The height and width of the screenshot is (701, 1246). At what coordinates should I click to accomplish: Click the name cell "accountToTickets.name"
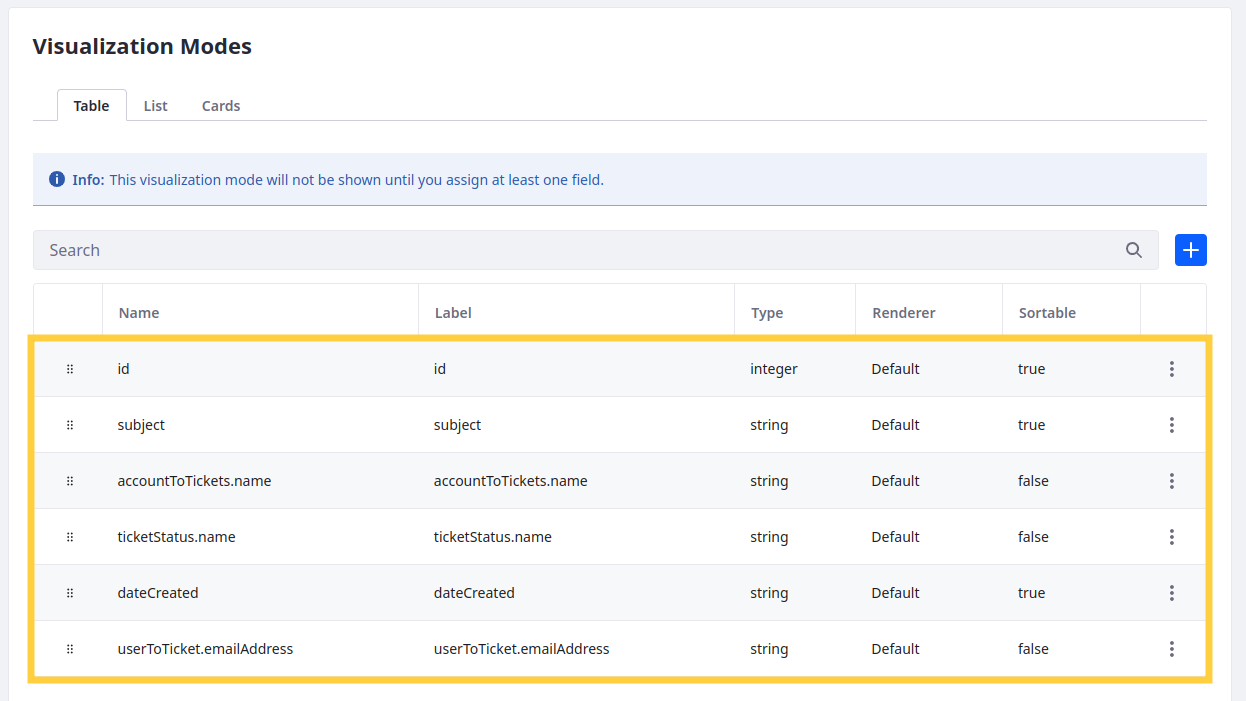click(194, 481)
